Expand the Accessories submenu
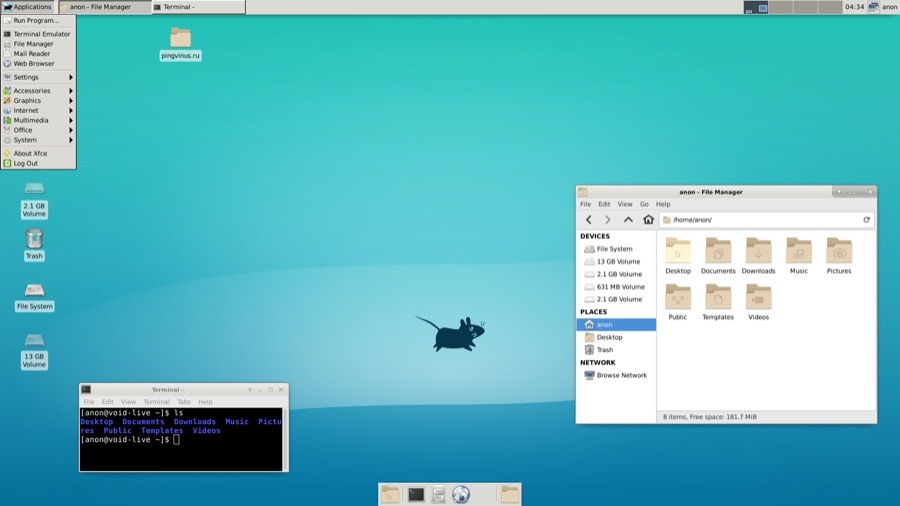The height and width of the screenshot is (506, 900). (38, 91)
